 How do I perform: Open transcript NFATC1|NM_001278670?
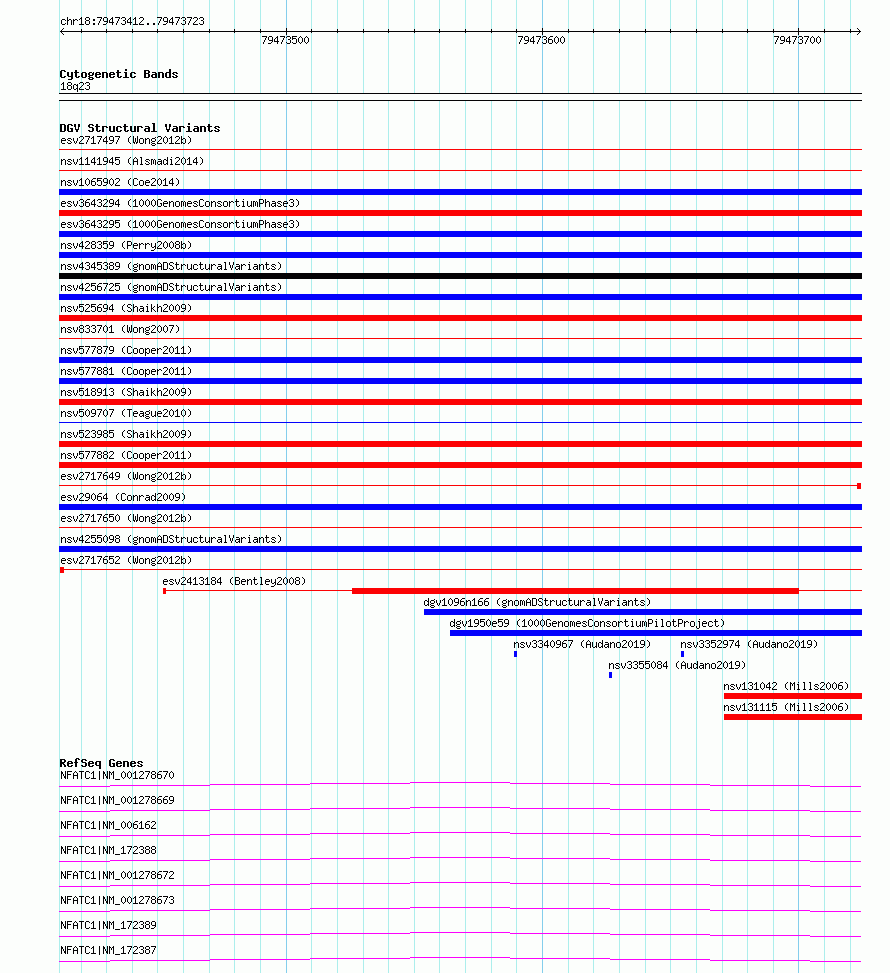117,776
